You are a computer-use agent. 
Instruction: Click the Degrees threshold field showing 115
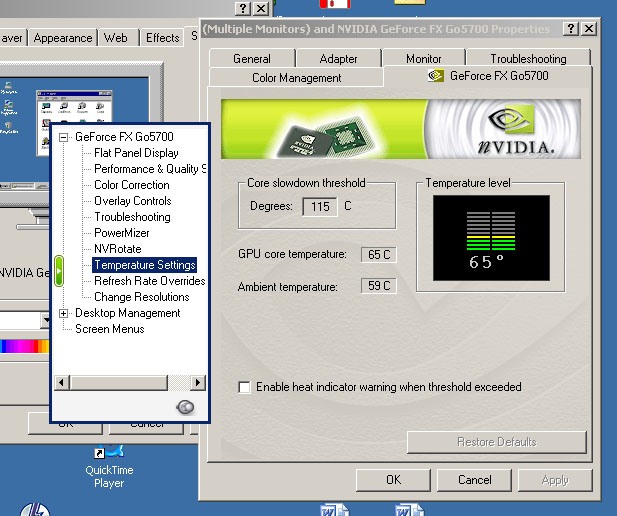tap(320, 207)
